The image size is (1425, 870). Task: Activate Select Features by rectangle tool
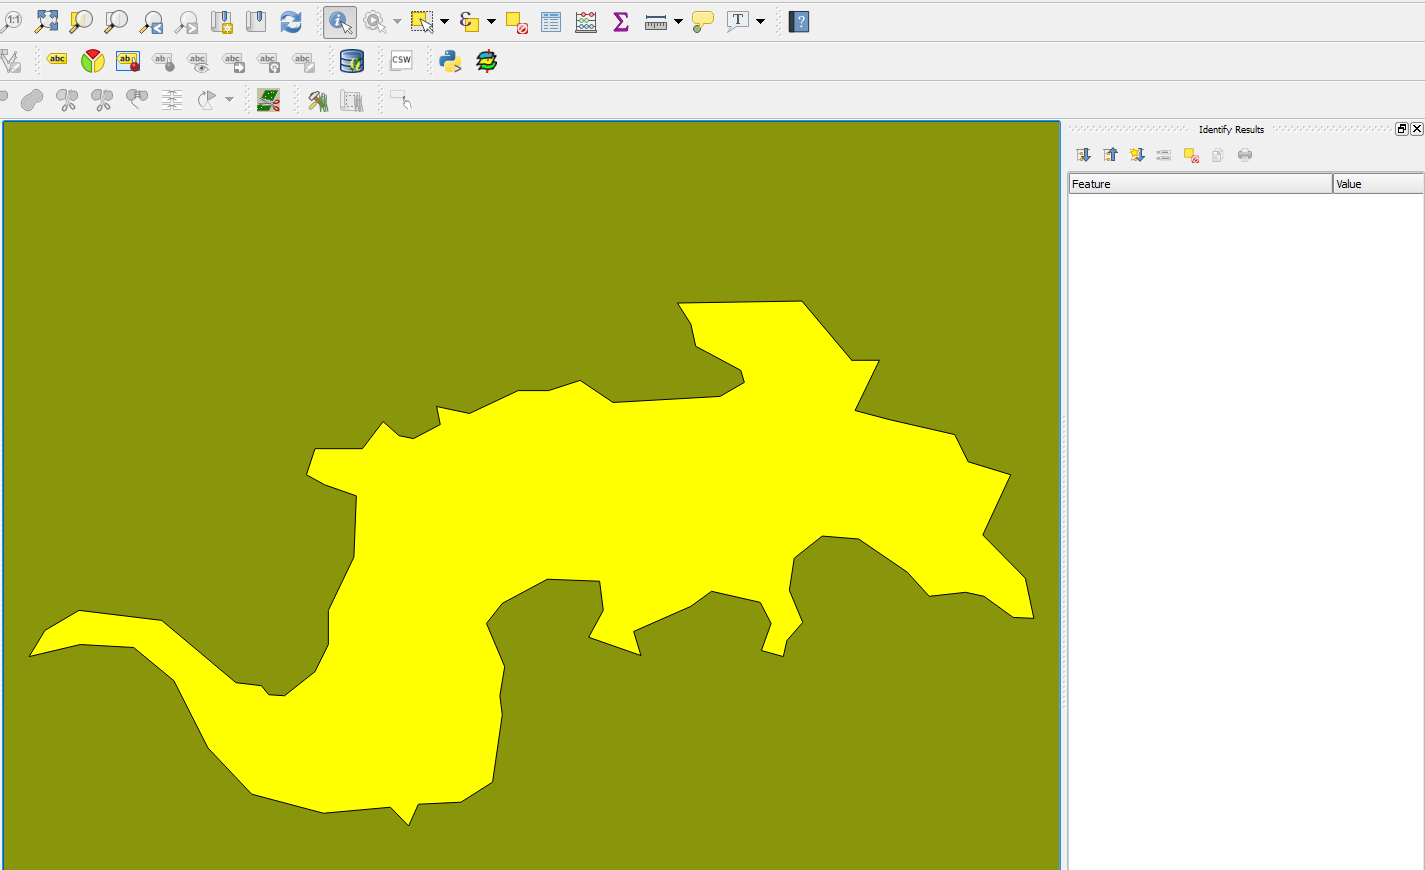[422, 21]
